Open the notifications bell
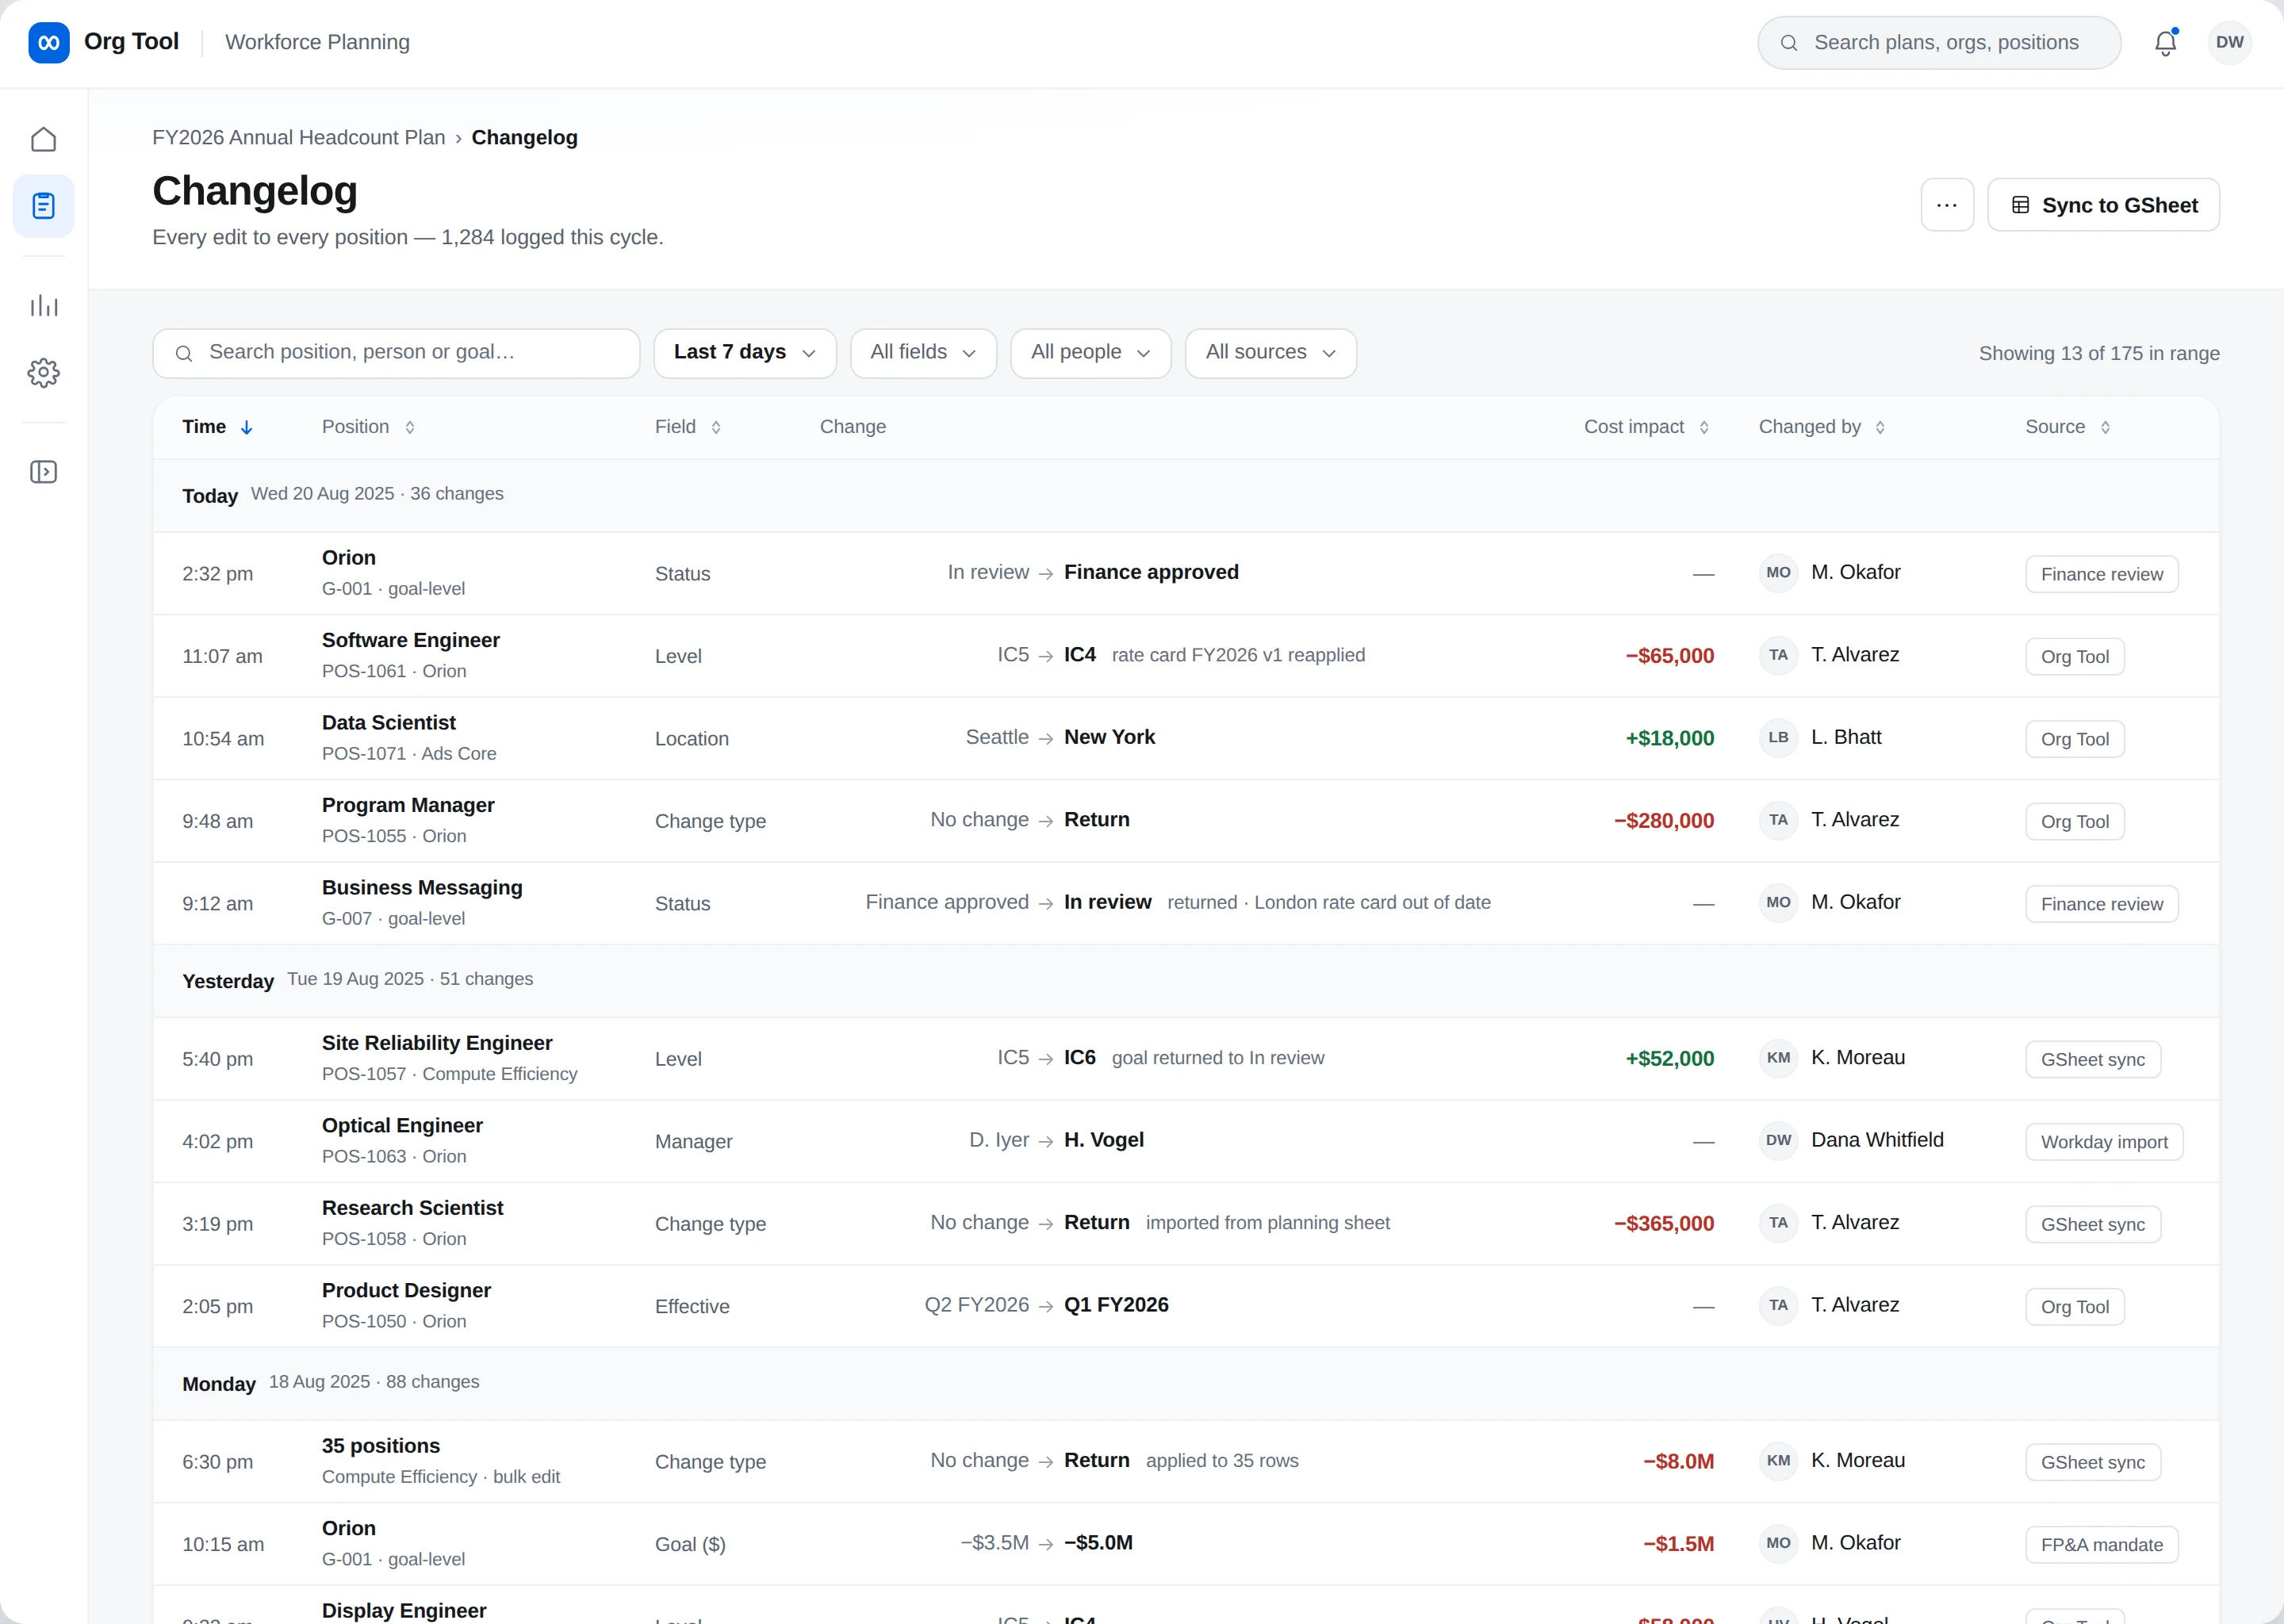 tap(2165, 42)
